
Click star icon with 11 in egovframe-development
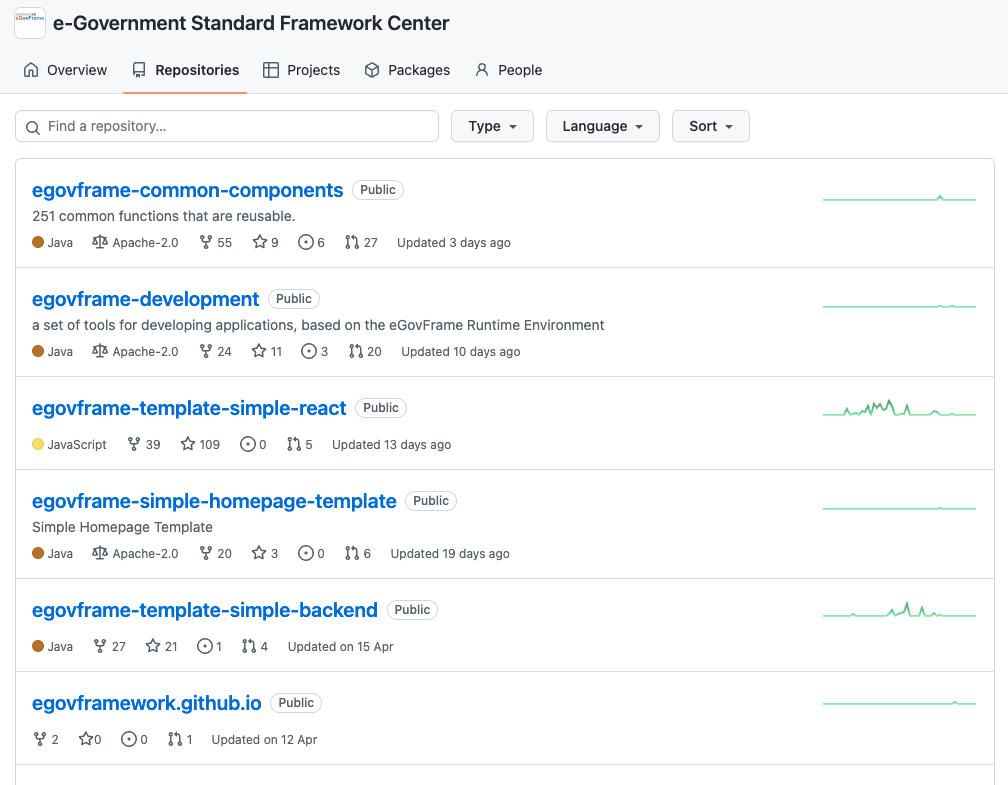pyautogui.click(x=259, y=352)
